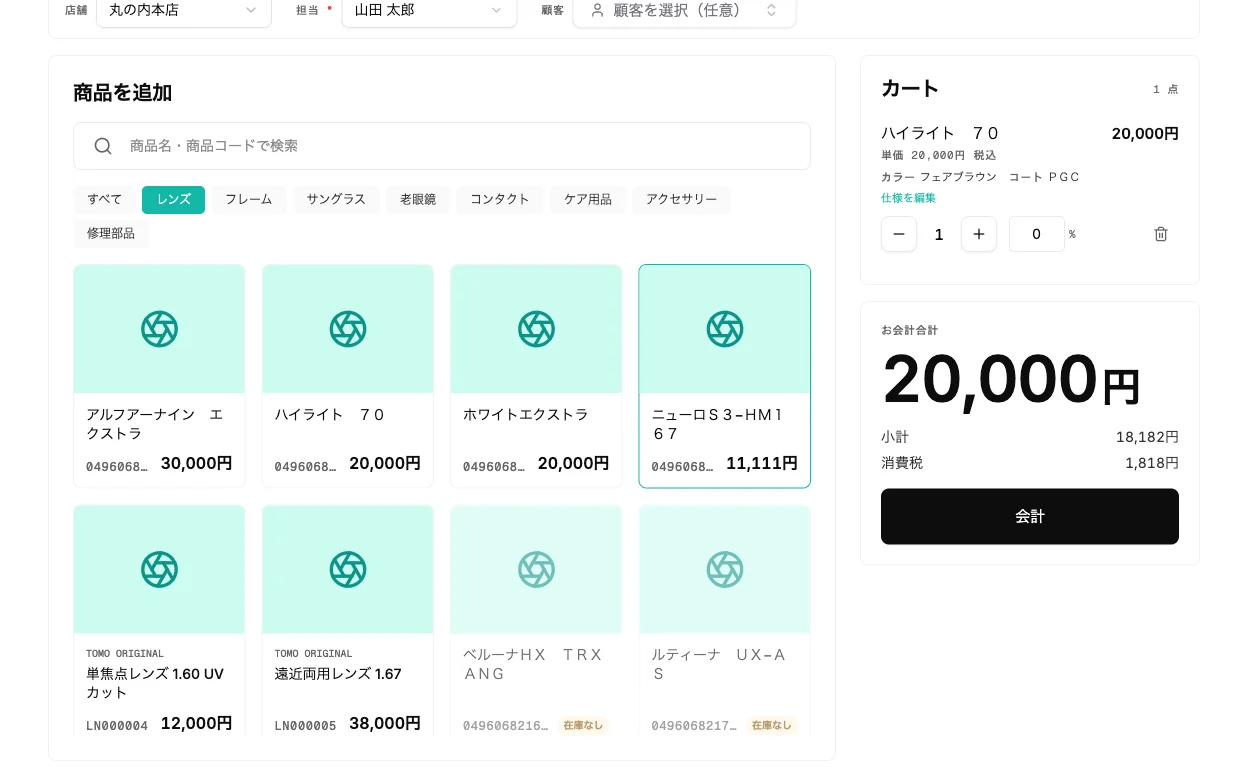
Task: Select the すべて category filter
Action: (x=105, y=200)
